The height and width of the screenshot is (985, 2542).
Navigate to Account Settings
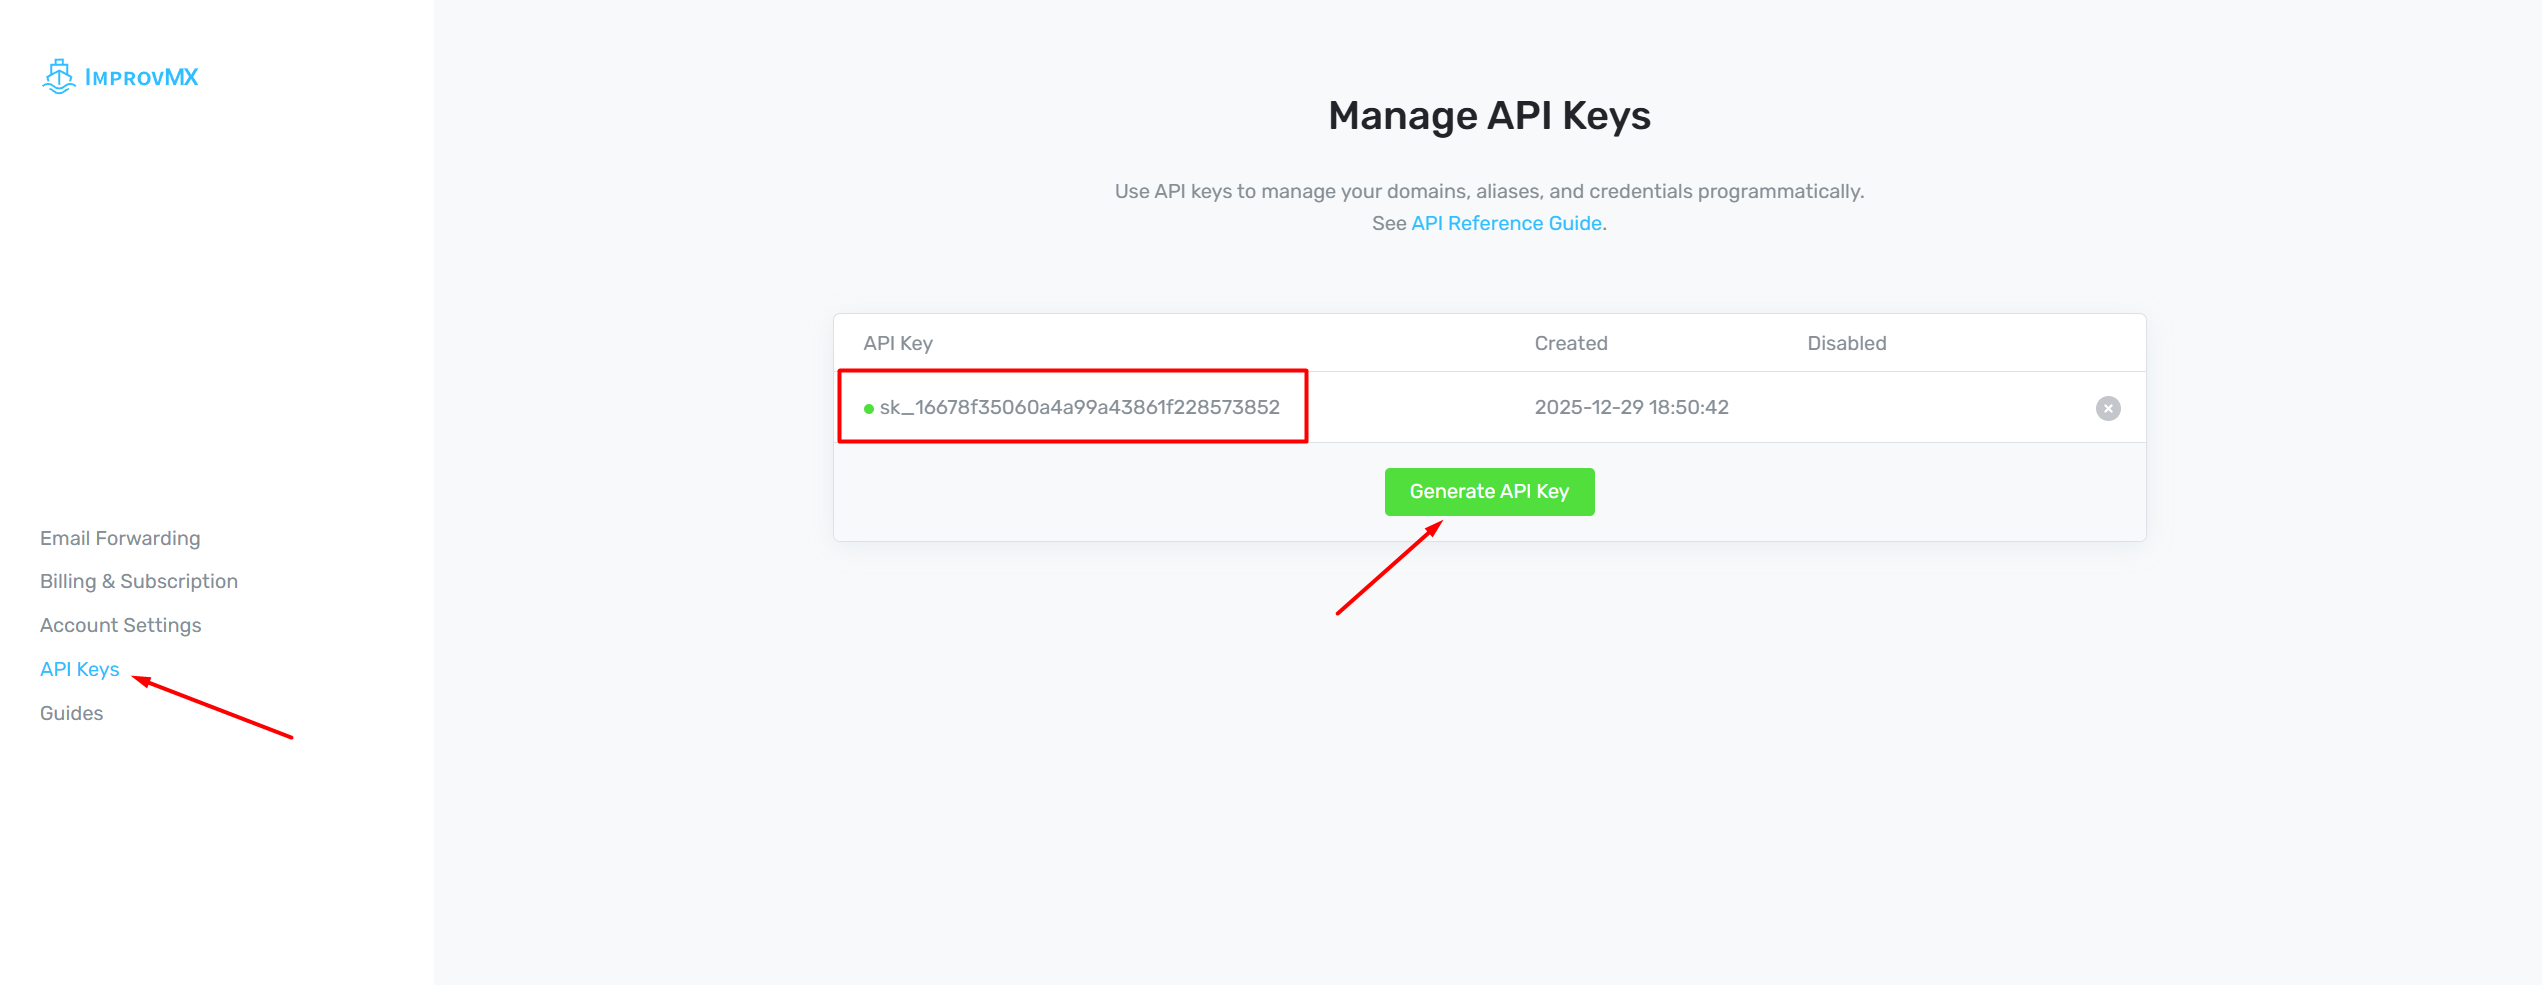pyautogui.click(x=120, y=624)
